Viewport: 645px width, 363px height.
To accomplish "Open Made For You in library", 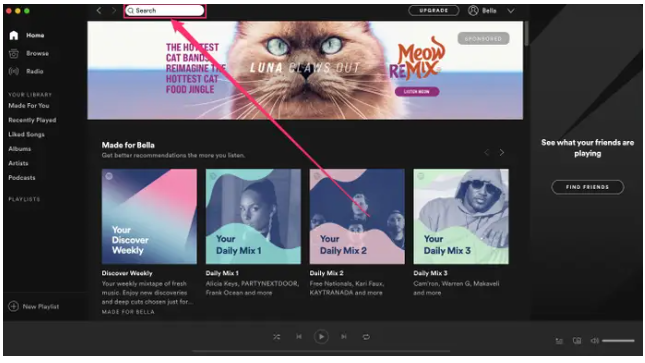I will 29,106.
